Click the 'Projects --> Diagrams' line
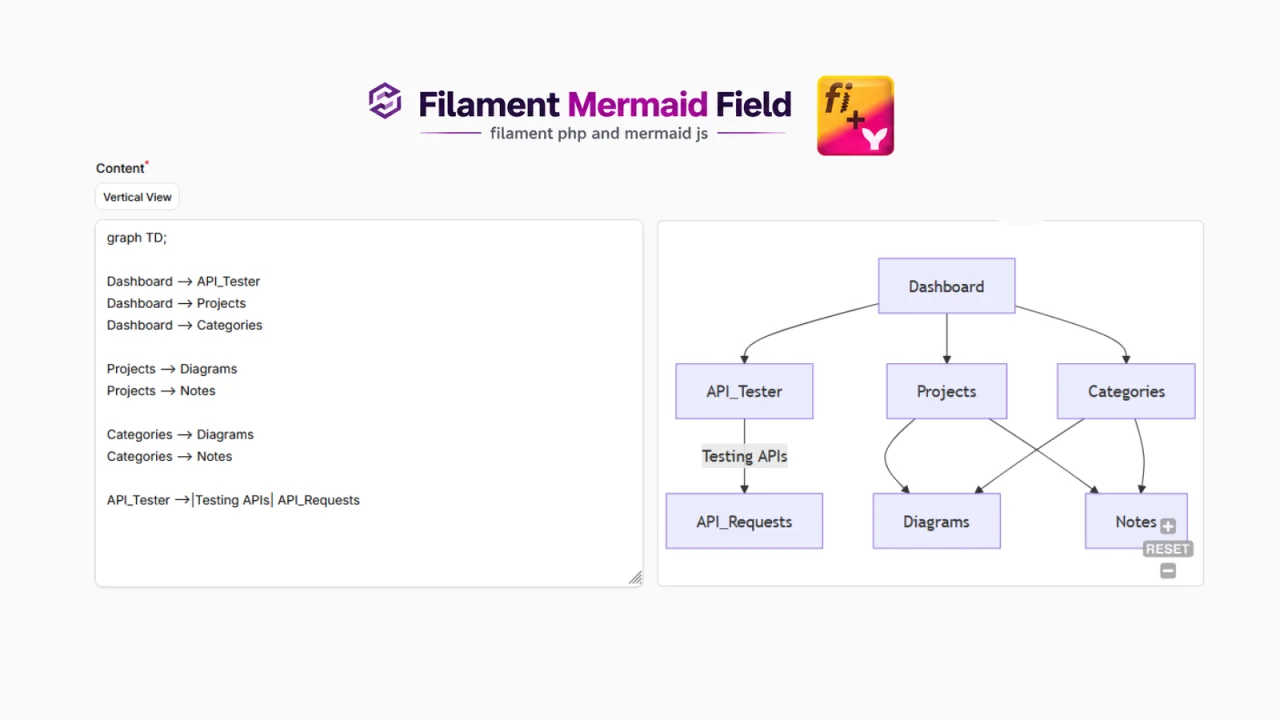 tap(172, 369)
